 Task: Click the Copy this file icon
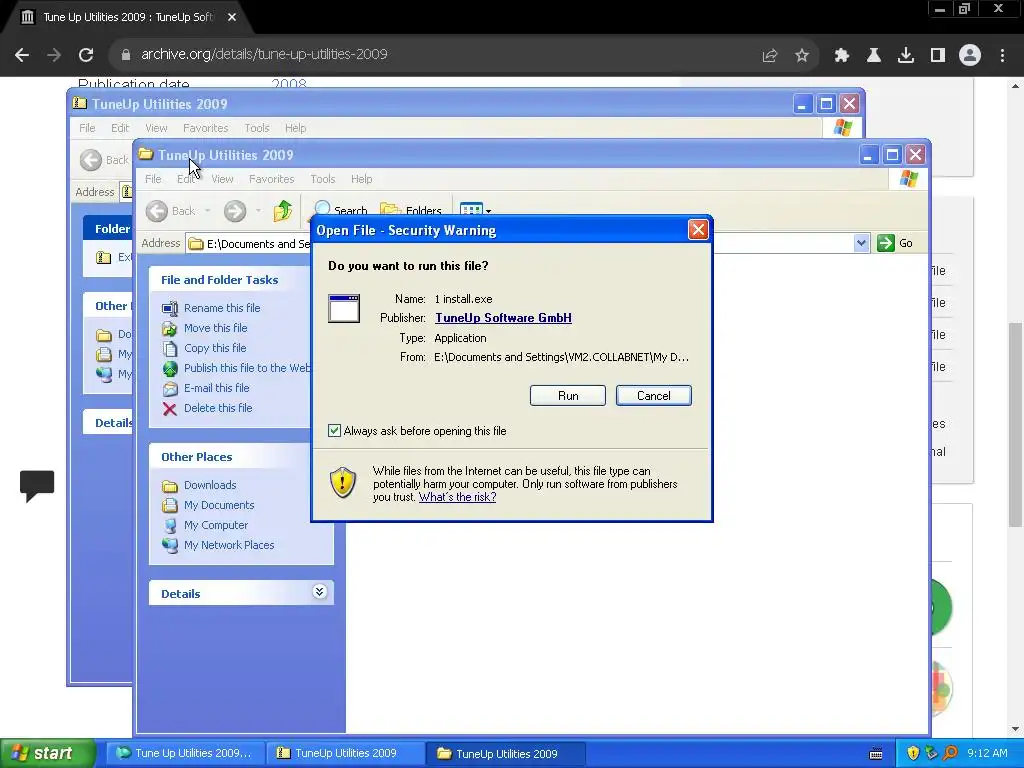[x=170, y=348]
